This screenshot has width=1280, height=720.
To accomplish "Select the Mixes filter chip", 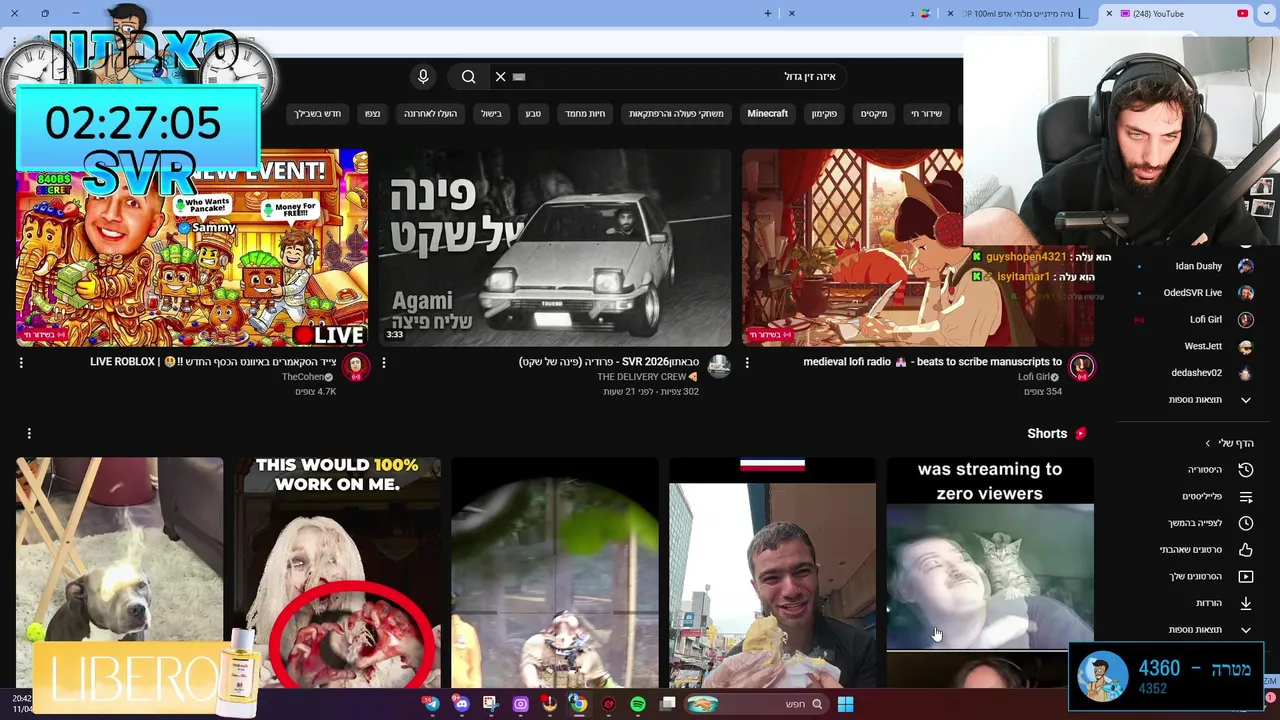I will pyautogui.click(x=874, y=114).
